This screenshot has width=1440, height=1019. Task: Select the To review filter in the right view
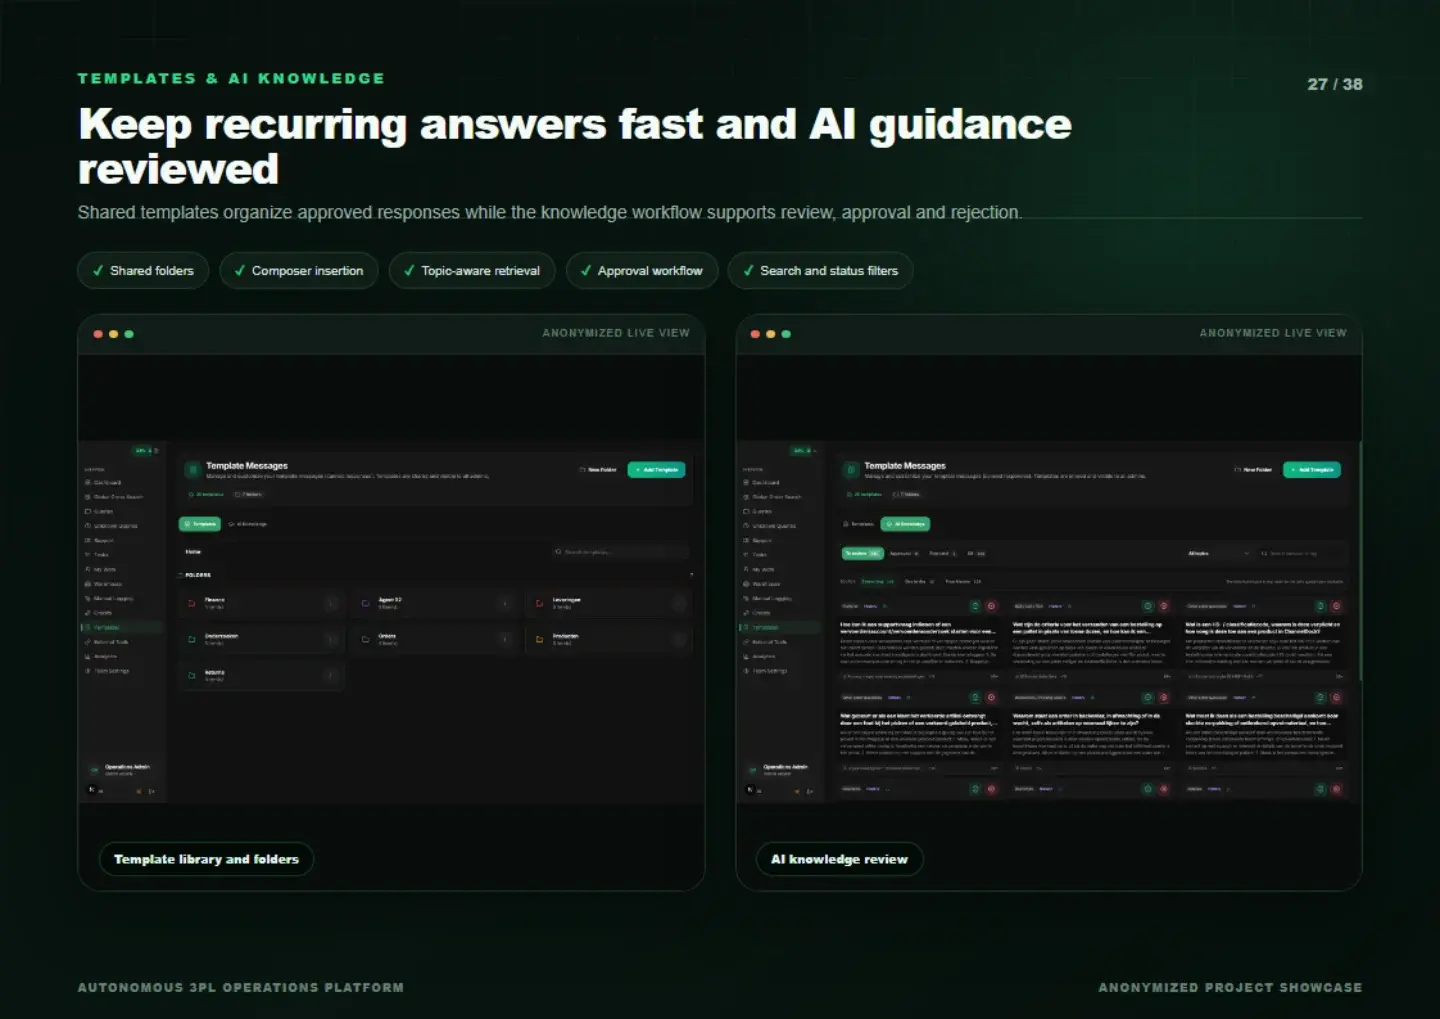point(863,554)
